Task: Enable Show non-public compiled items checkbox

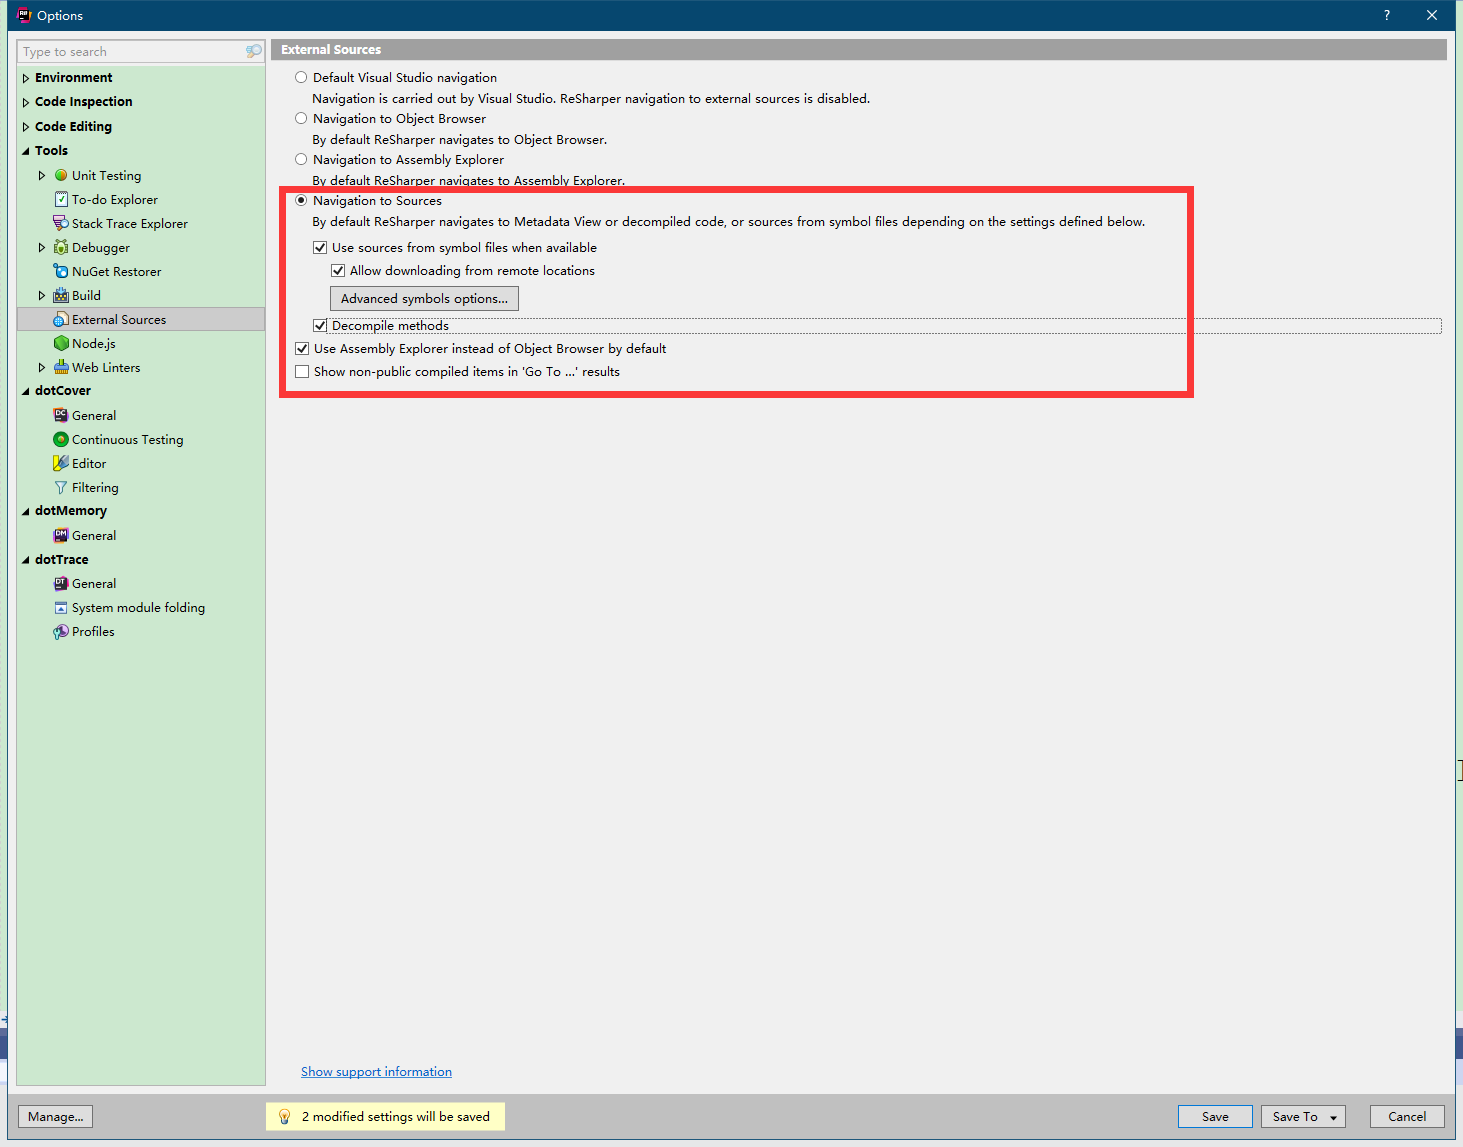Action: 302,371
